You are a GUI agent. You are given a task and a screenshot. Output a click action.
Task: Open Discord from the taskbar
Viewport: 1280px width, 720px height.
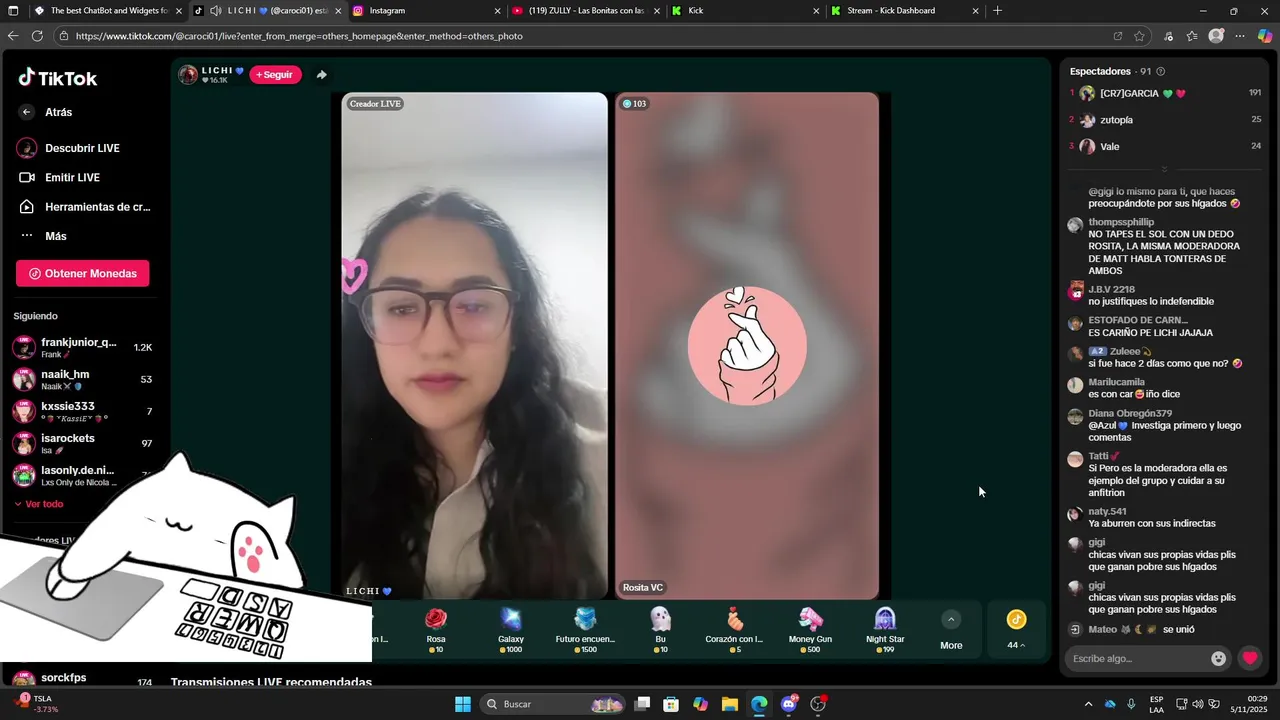(789, 704)
